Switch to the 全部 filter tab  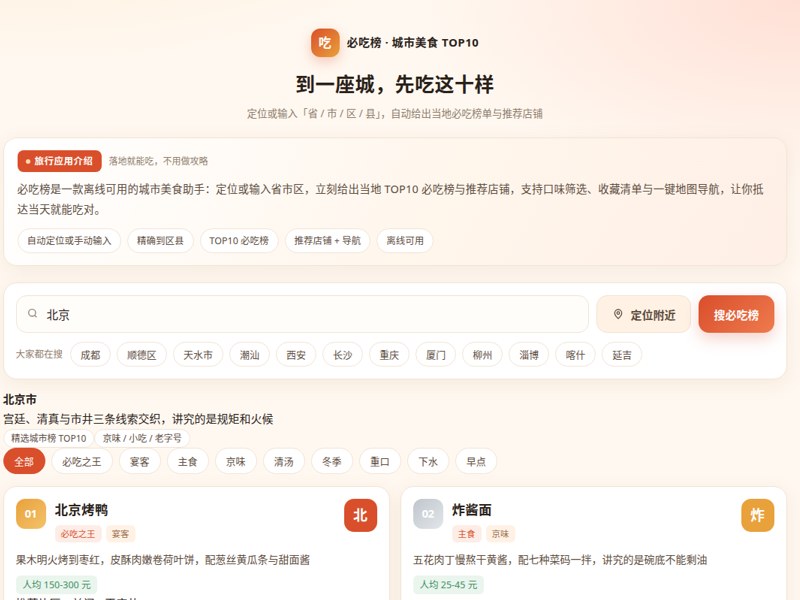[24, 462]
